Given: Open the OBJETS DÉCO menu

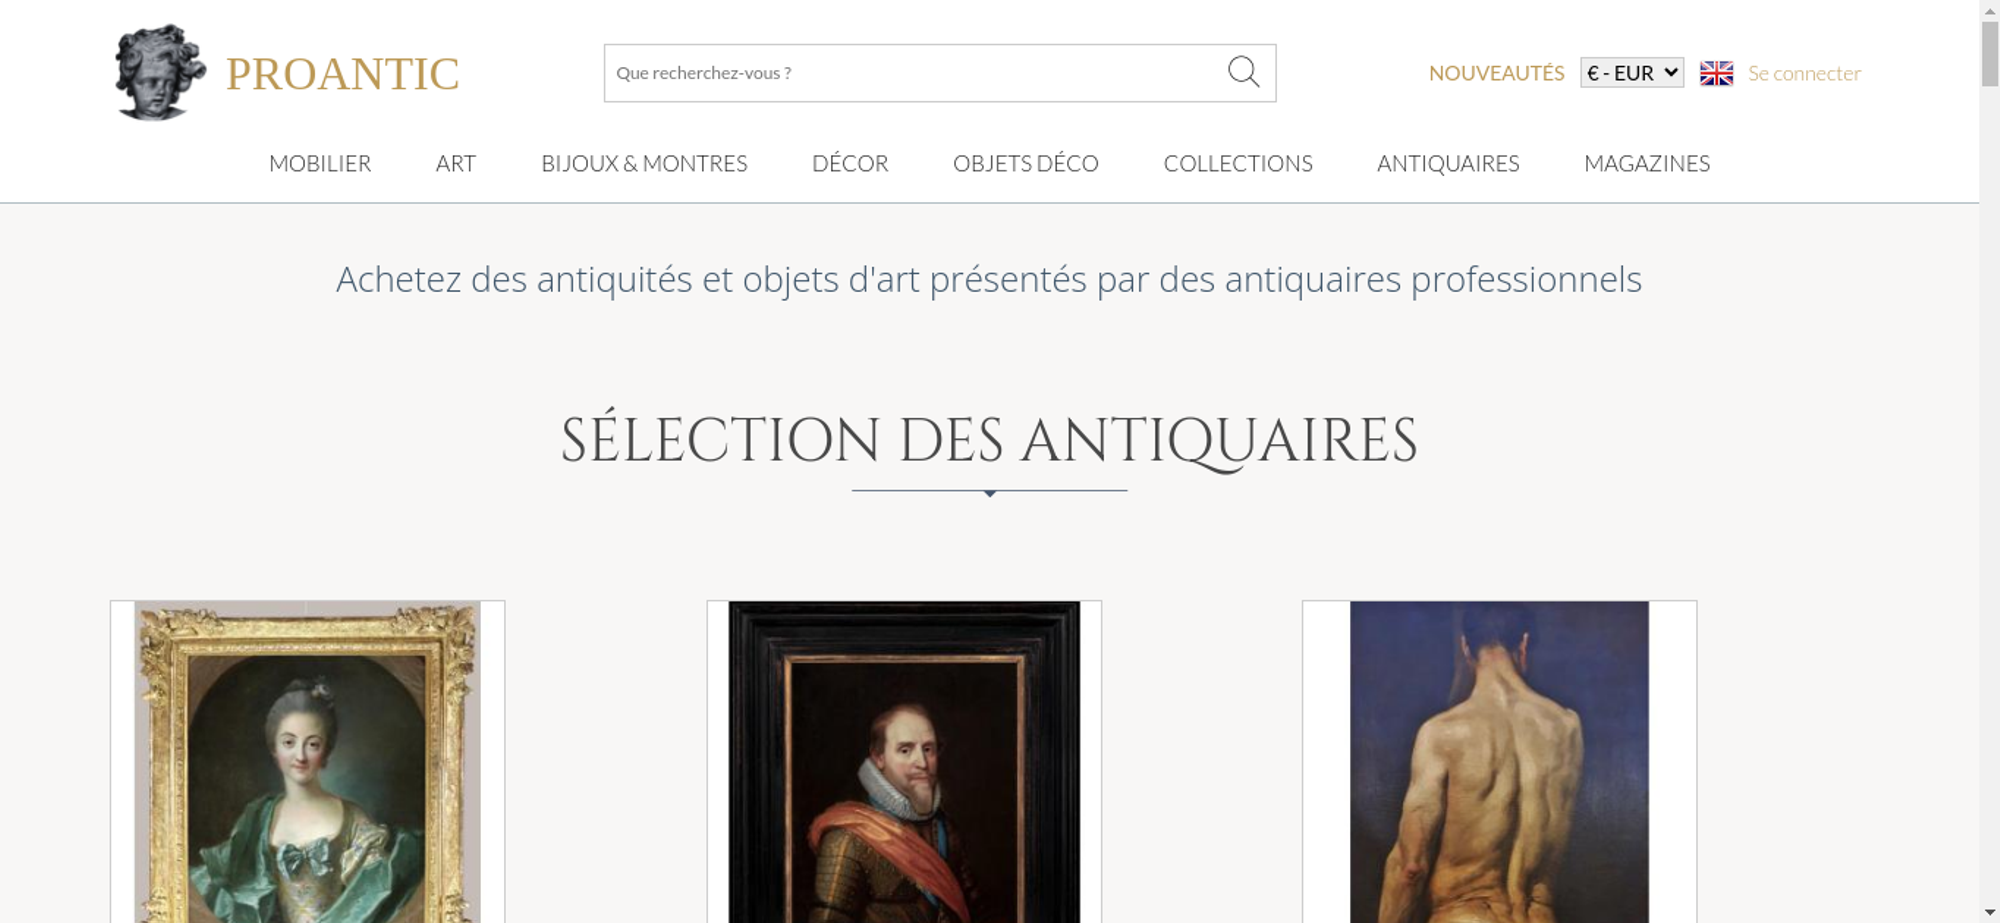Looking at the screenshot, I should coord(1026,163).
